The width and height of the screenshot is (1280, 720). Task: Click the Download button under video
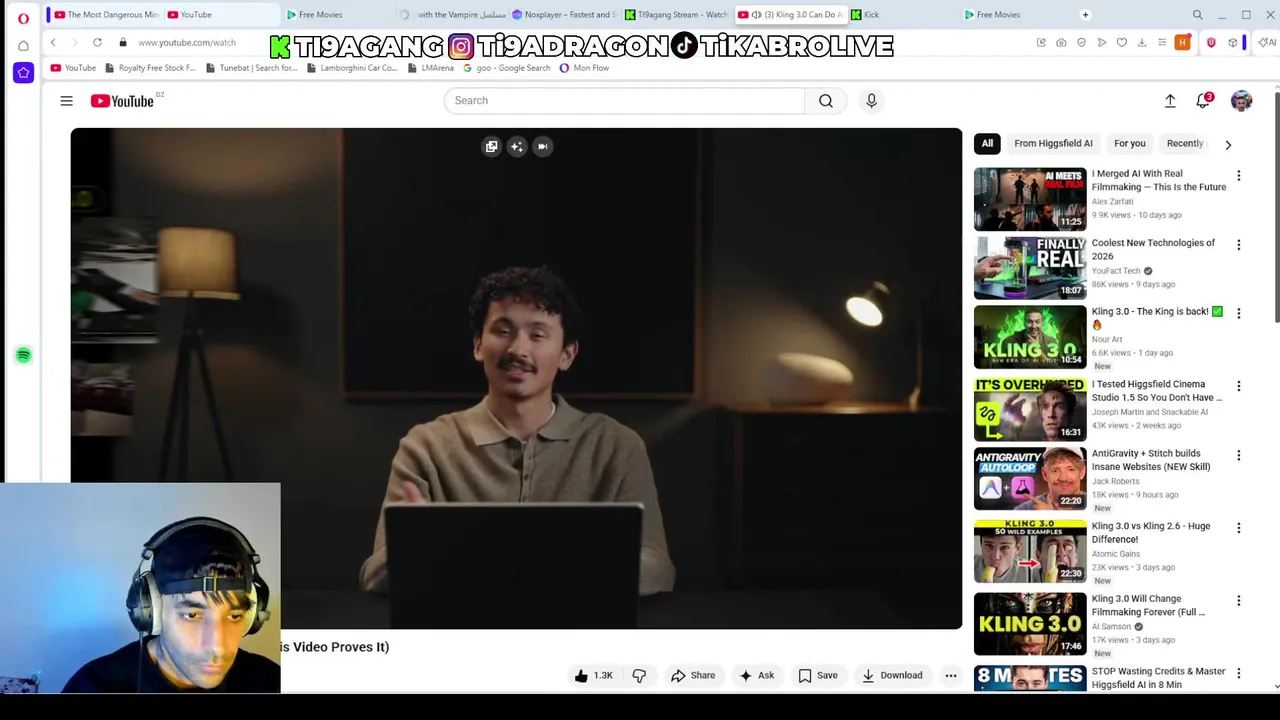(892, 676)
